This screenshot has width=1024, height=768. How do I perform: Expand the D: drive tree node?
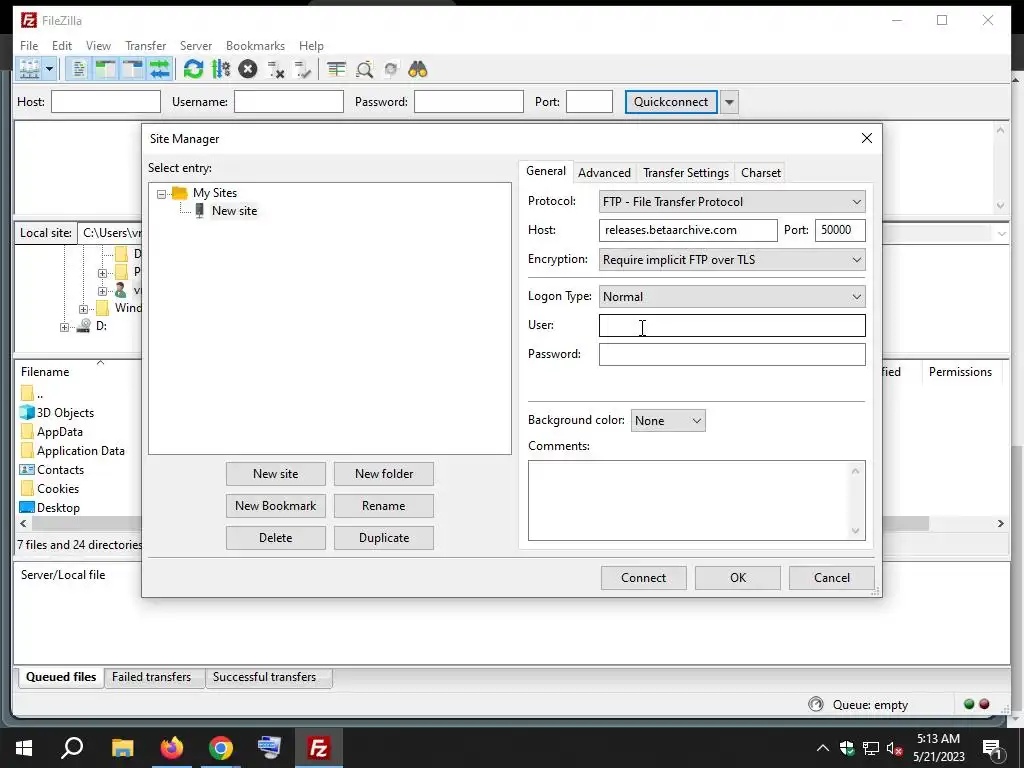[64, 327]
